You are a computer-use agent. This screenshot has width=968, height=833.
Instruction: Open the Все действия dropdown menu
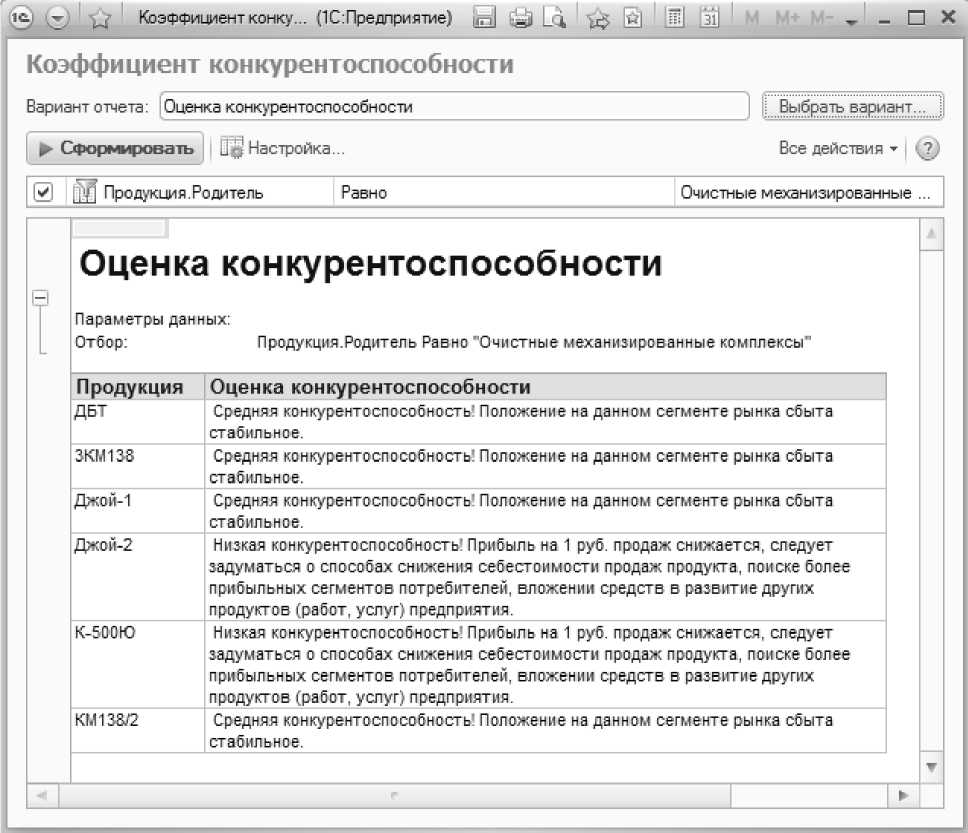click(838, 148)
